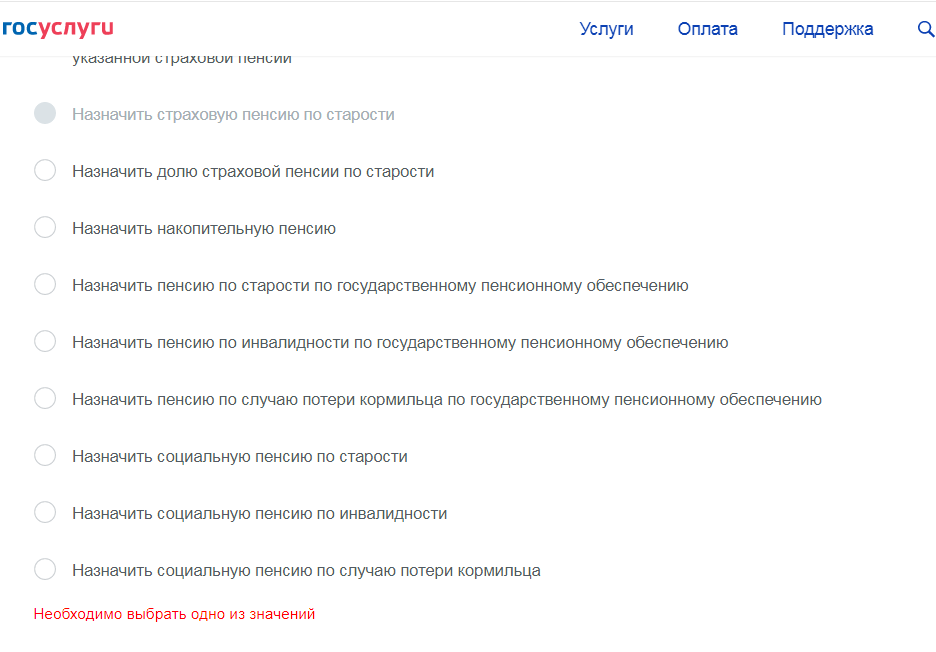The width and height of the screenshot is (936, 652).
Task: Click disabled radio for страховую пенсию по старости
Action: point(45,114)
